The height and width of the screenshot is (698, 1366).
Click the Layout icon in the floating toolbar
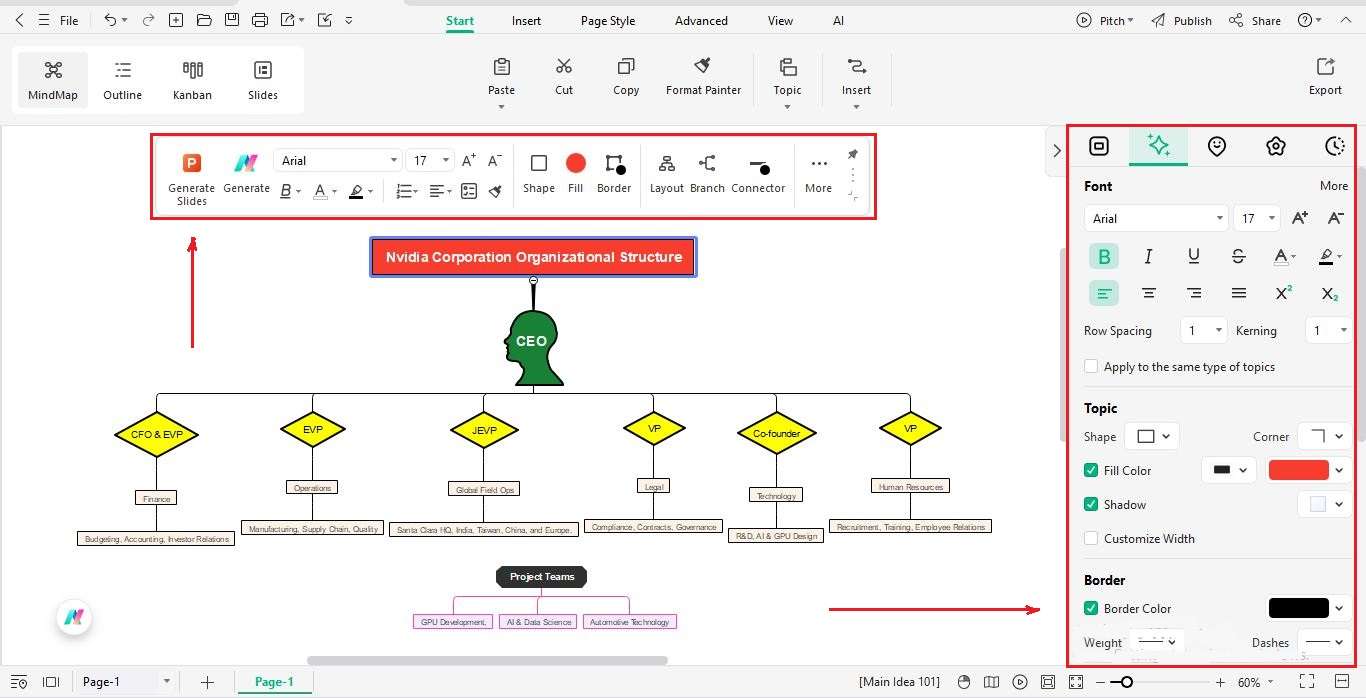point(666,172)
